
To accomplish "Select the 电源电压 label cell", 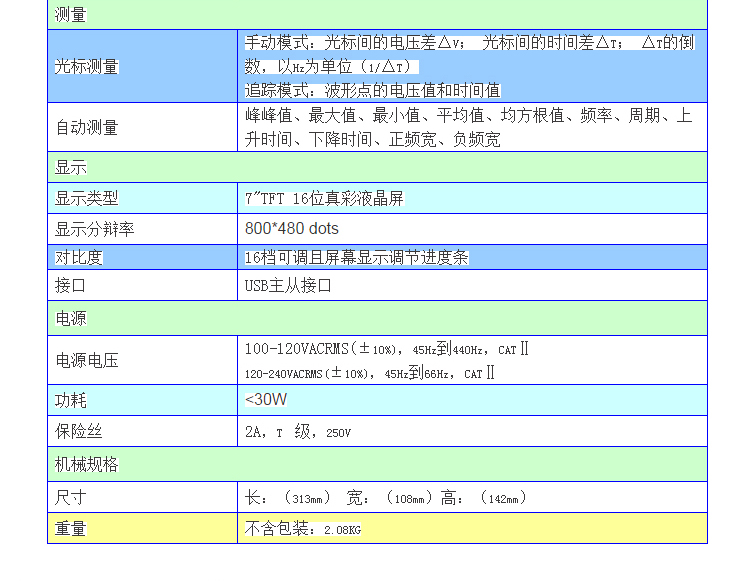I will pyautogui.click(x=142, y=360).
